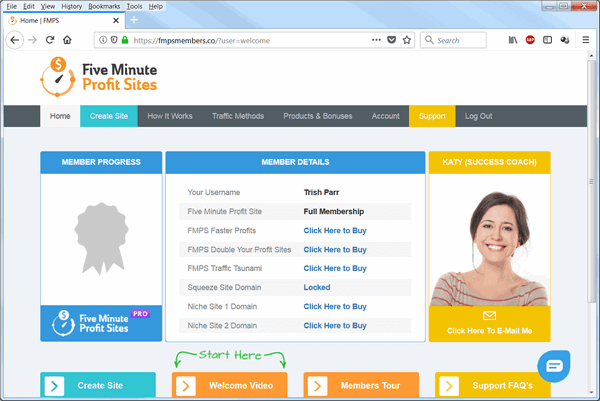This screenshot has width=600, height=401.
Task: Start the Members Tour button label
Action: click(370, 385)
